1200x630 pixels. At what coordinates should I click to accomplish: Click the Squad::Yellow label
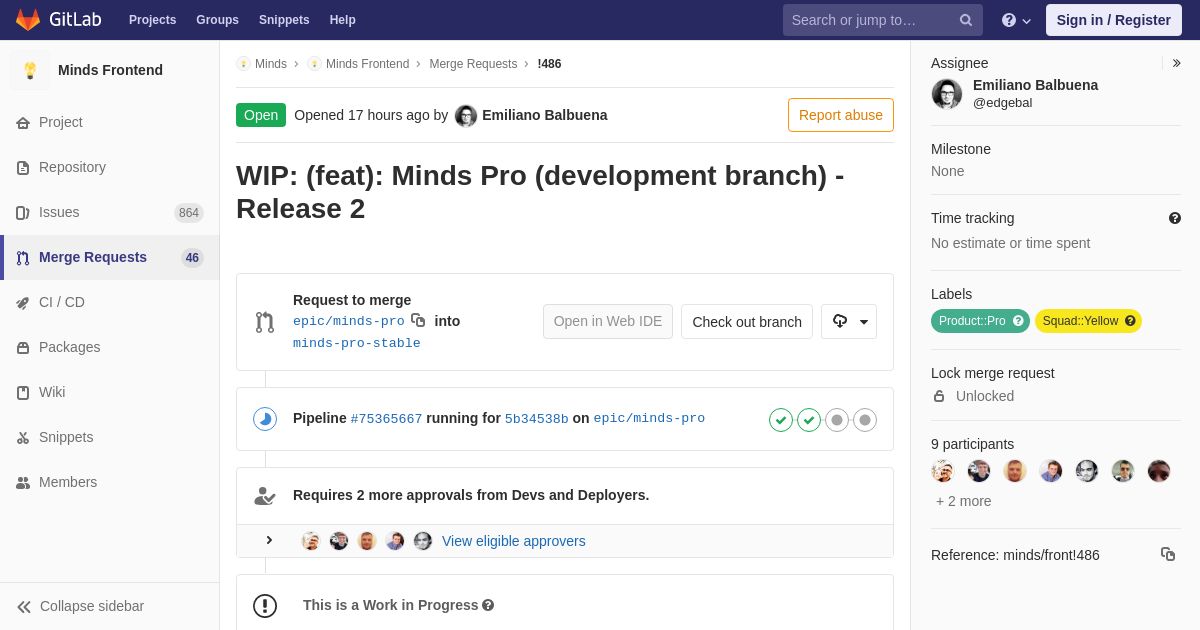click(1088, 321)
